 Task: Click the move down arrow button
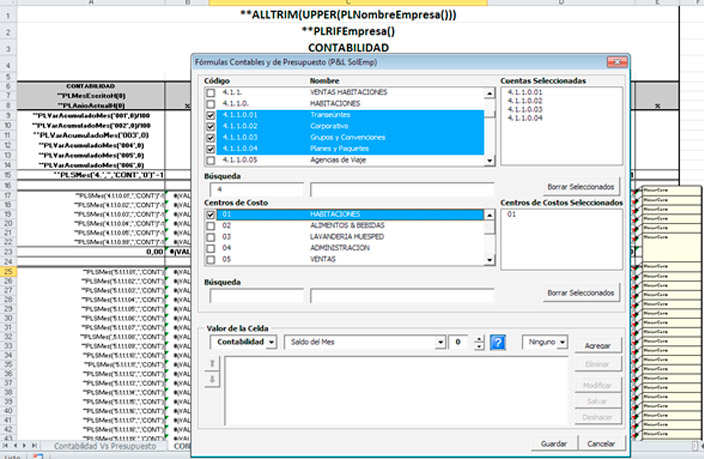[212, 380]
